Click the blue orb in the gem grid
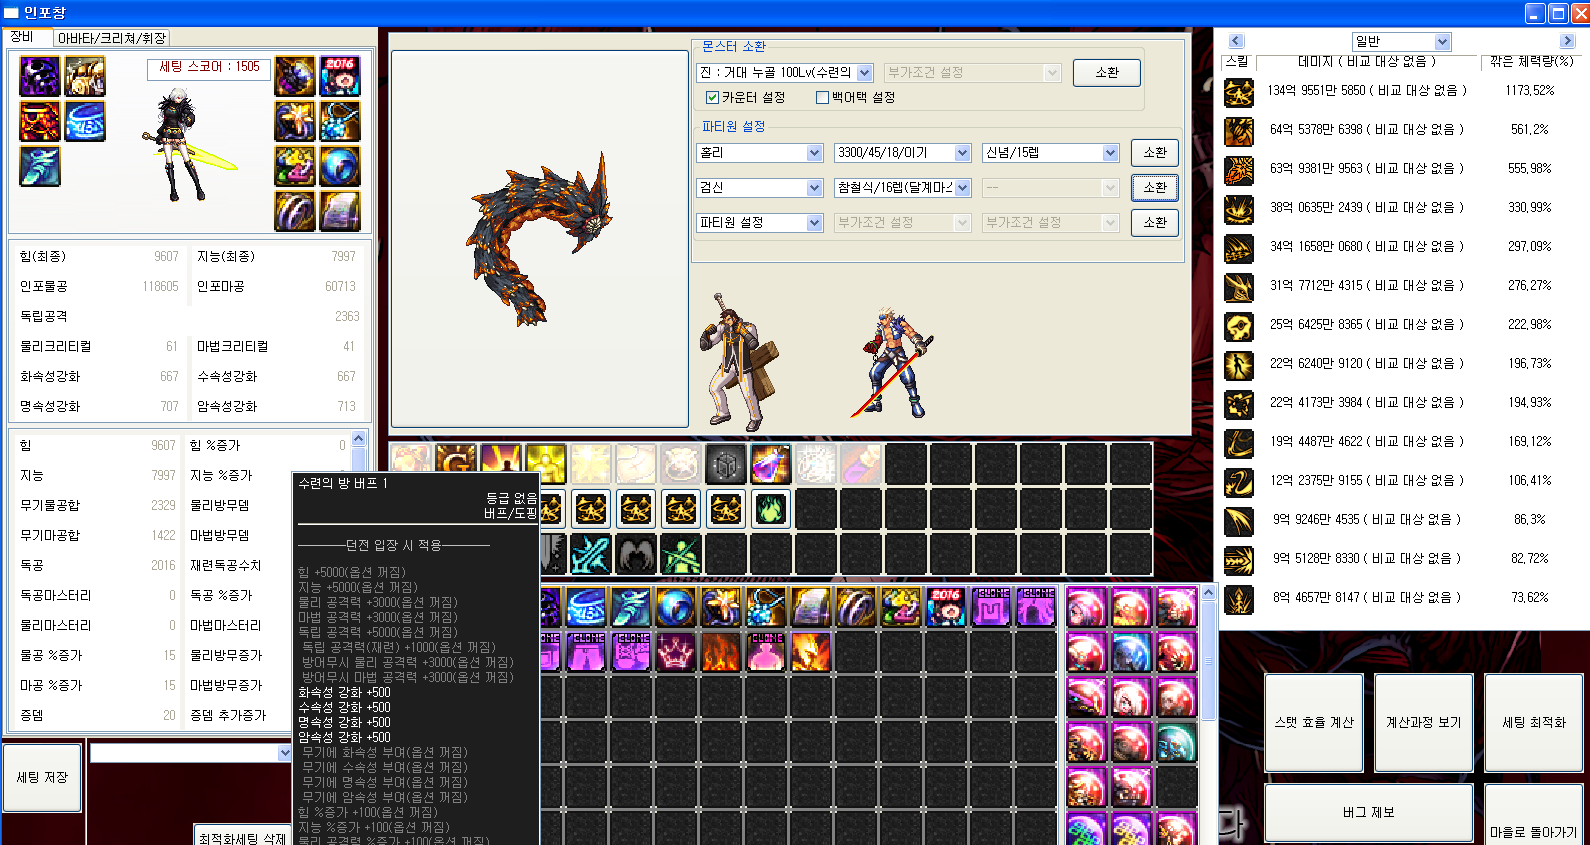This screenshot has width=1590, height=845. [1131, 652]
